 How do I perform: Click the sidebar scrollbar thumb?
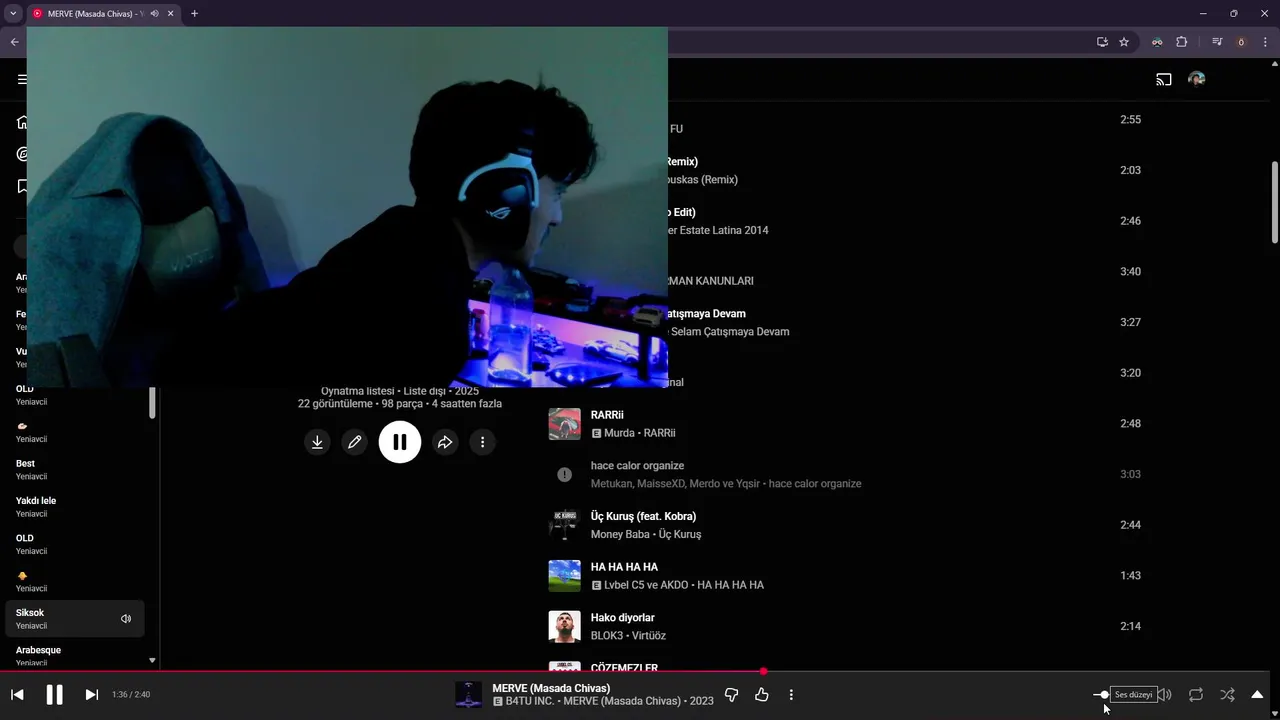152,403
